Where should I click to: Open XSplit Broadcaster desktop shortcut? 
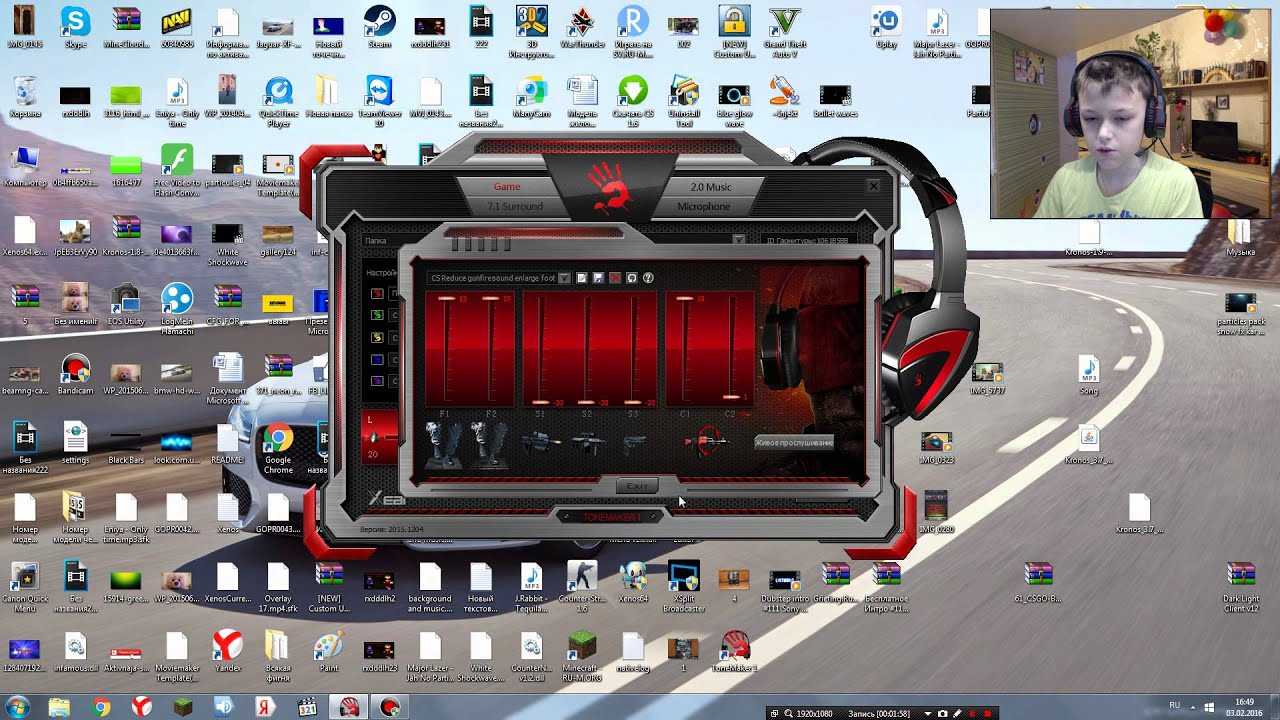pos(684,585)
